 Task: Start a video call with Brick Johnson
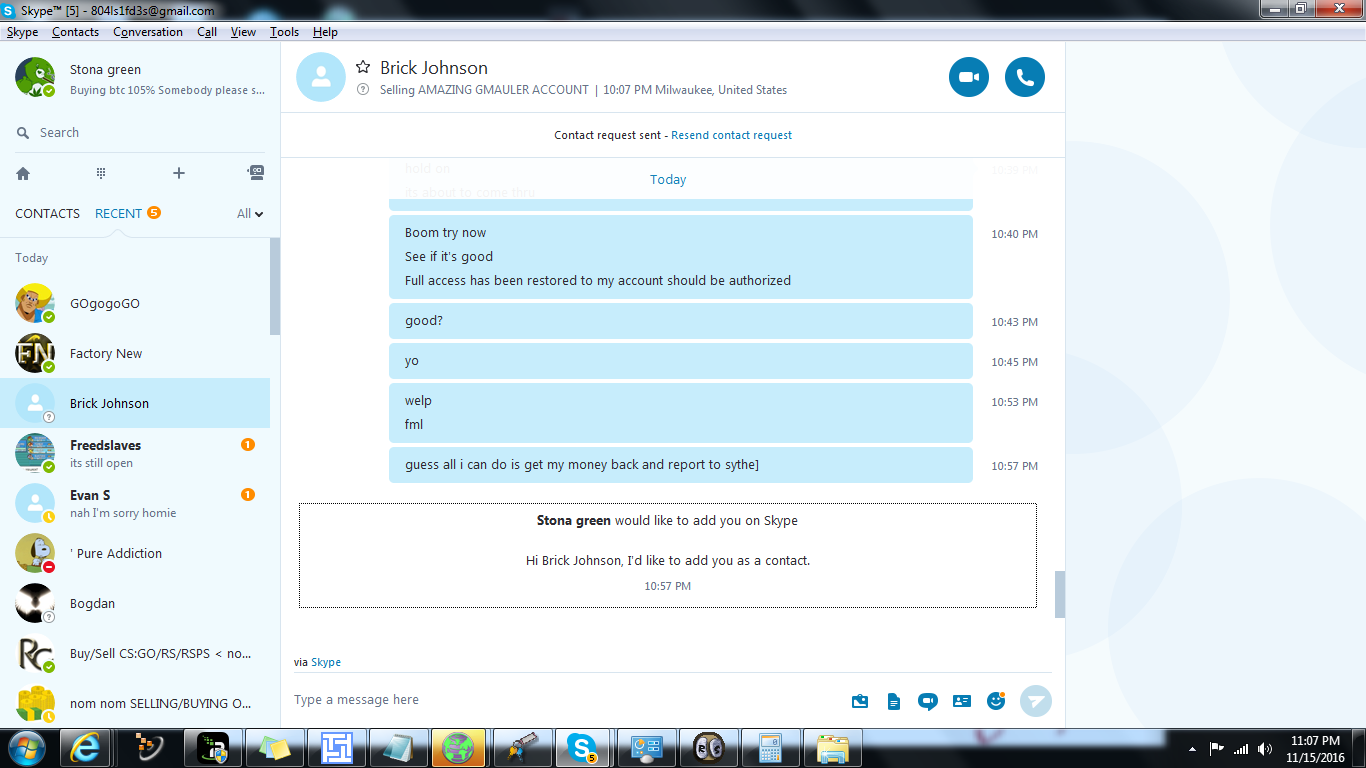coord(968,77)
